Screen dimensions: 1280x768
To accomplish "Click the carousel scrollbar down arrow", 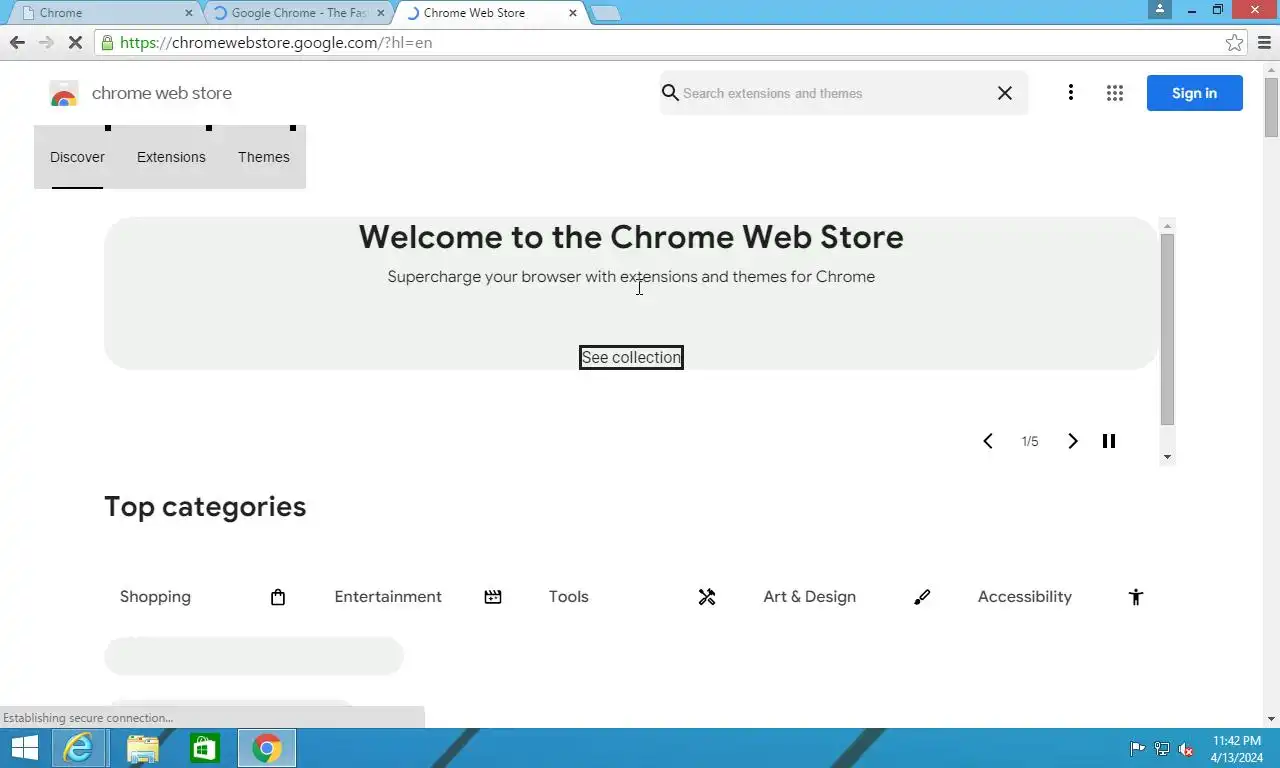I will point(1168,457).
